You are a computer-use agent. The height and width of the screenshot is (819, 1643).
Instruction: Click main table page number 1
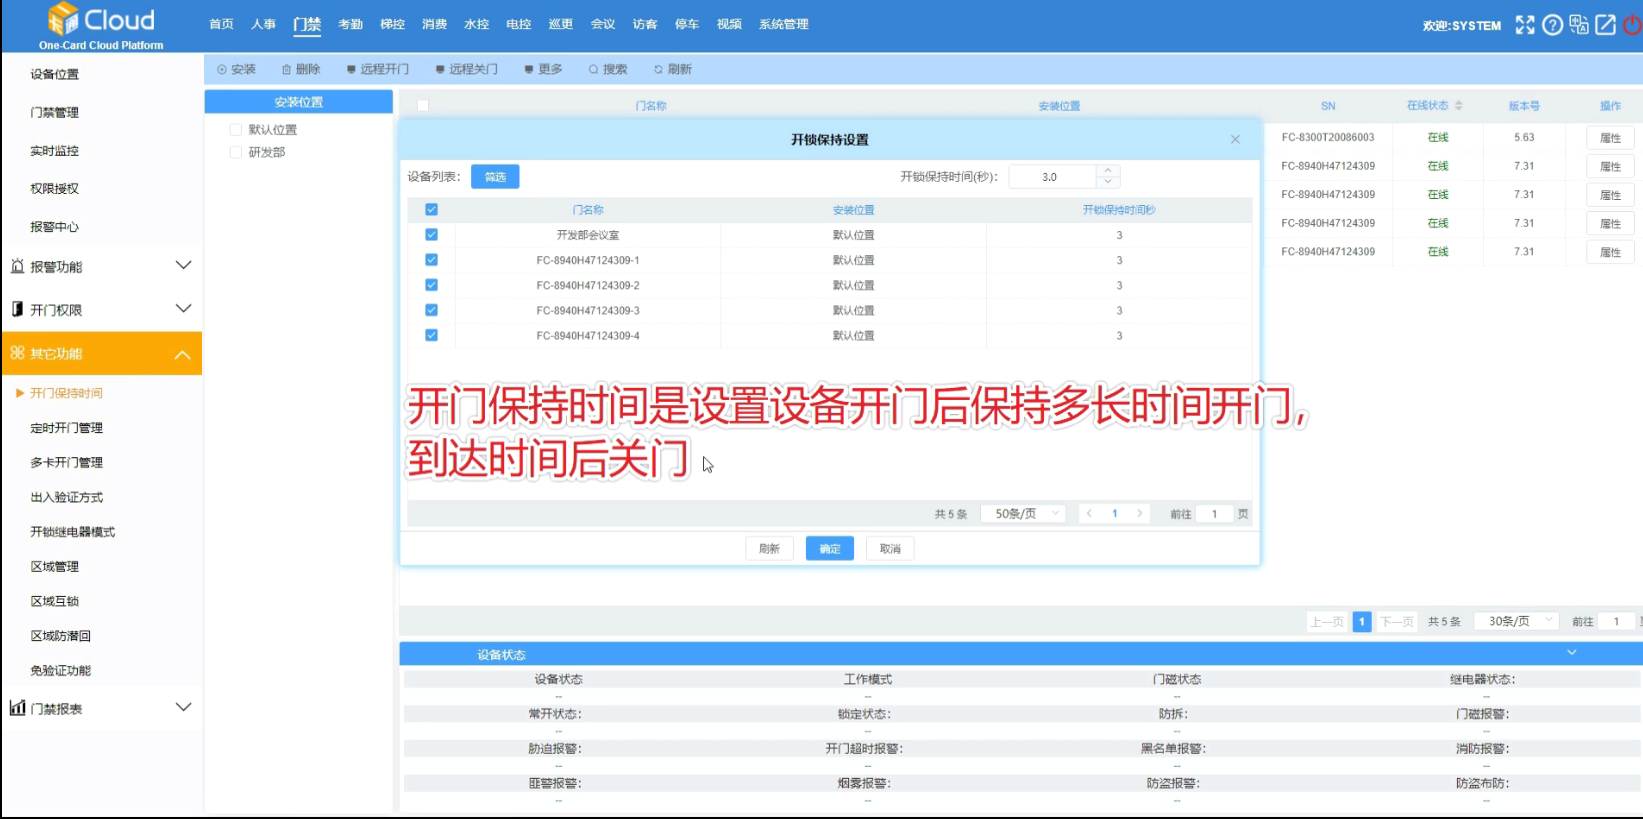click(x=1361, y=621)
